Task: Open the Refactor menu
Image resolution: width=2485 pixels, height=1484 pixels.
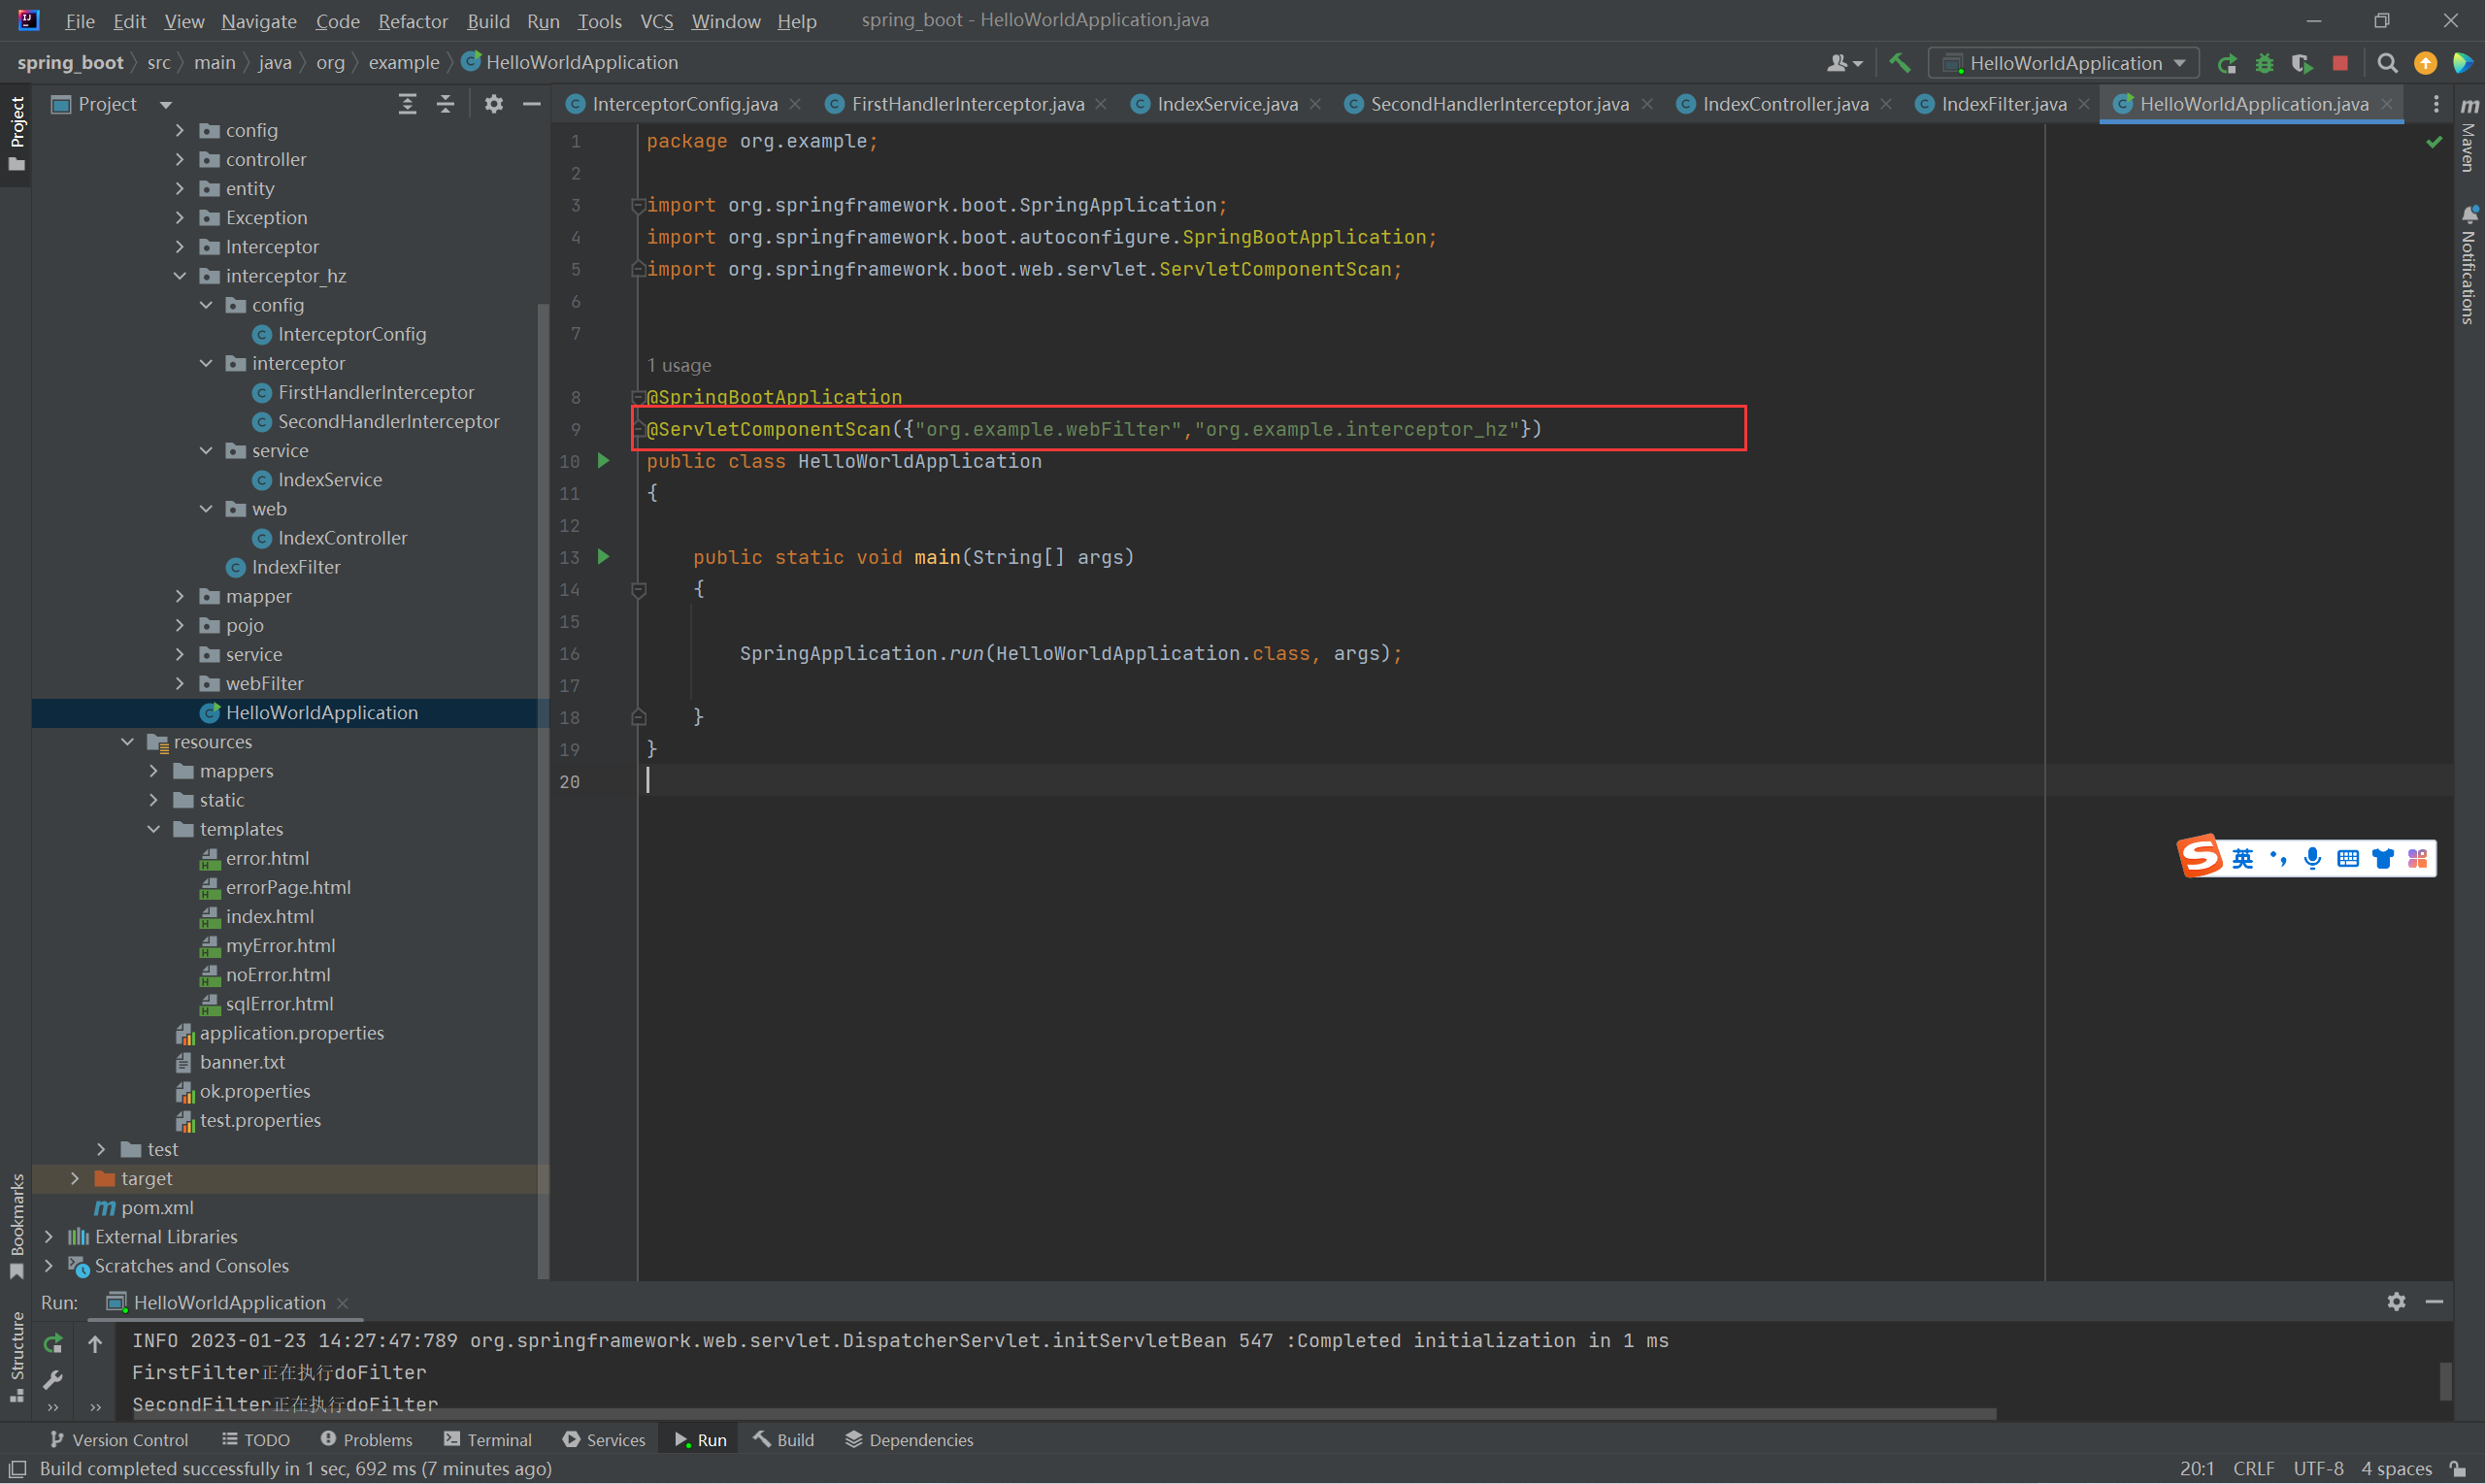Action: [412, 20]
